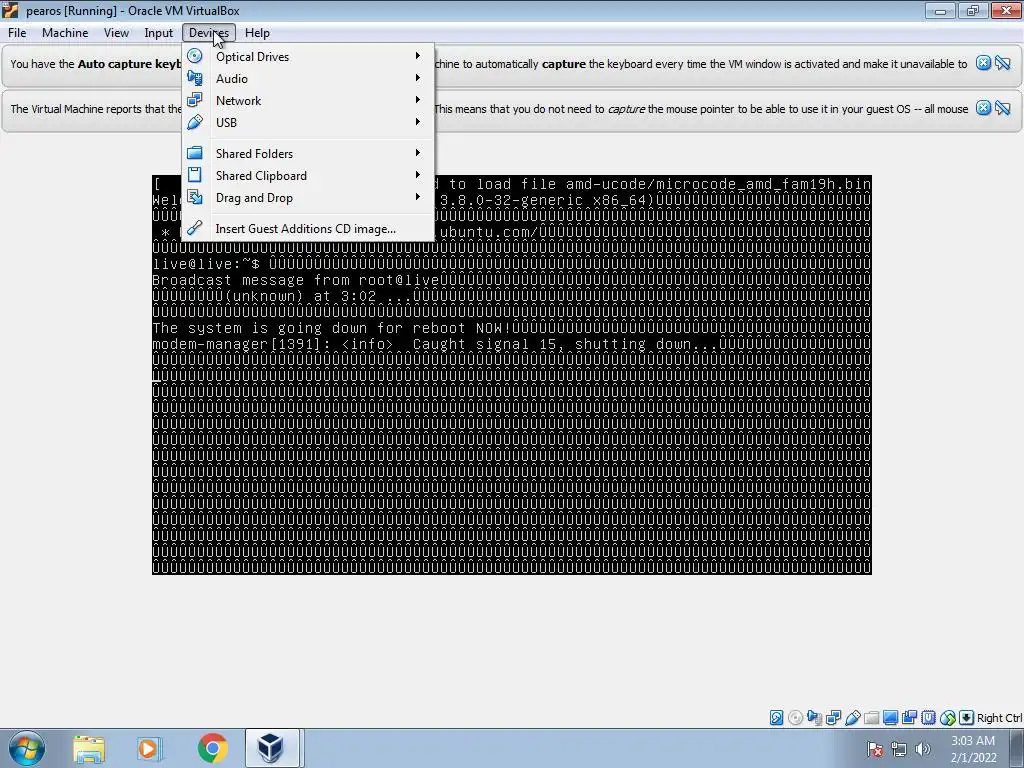This screenshot has width=1024, height=768.
Task: Dismiss the mouse pointer integration notification
Action: pos(983,108)
